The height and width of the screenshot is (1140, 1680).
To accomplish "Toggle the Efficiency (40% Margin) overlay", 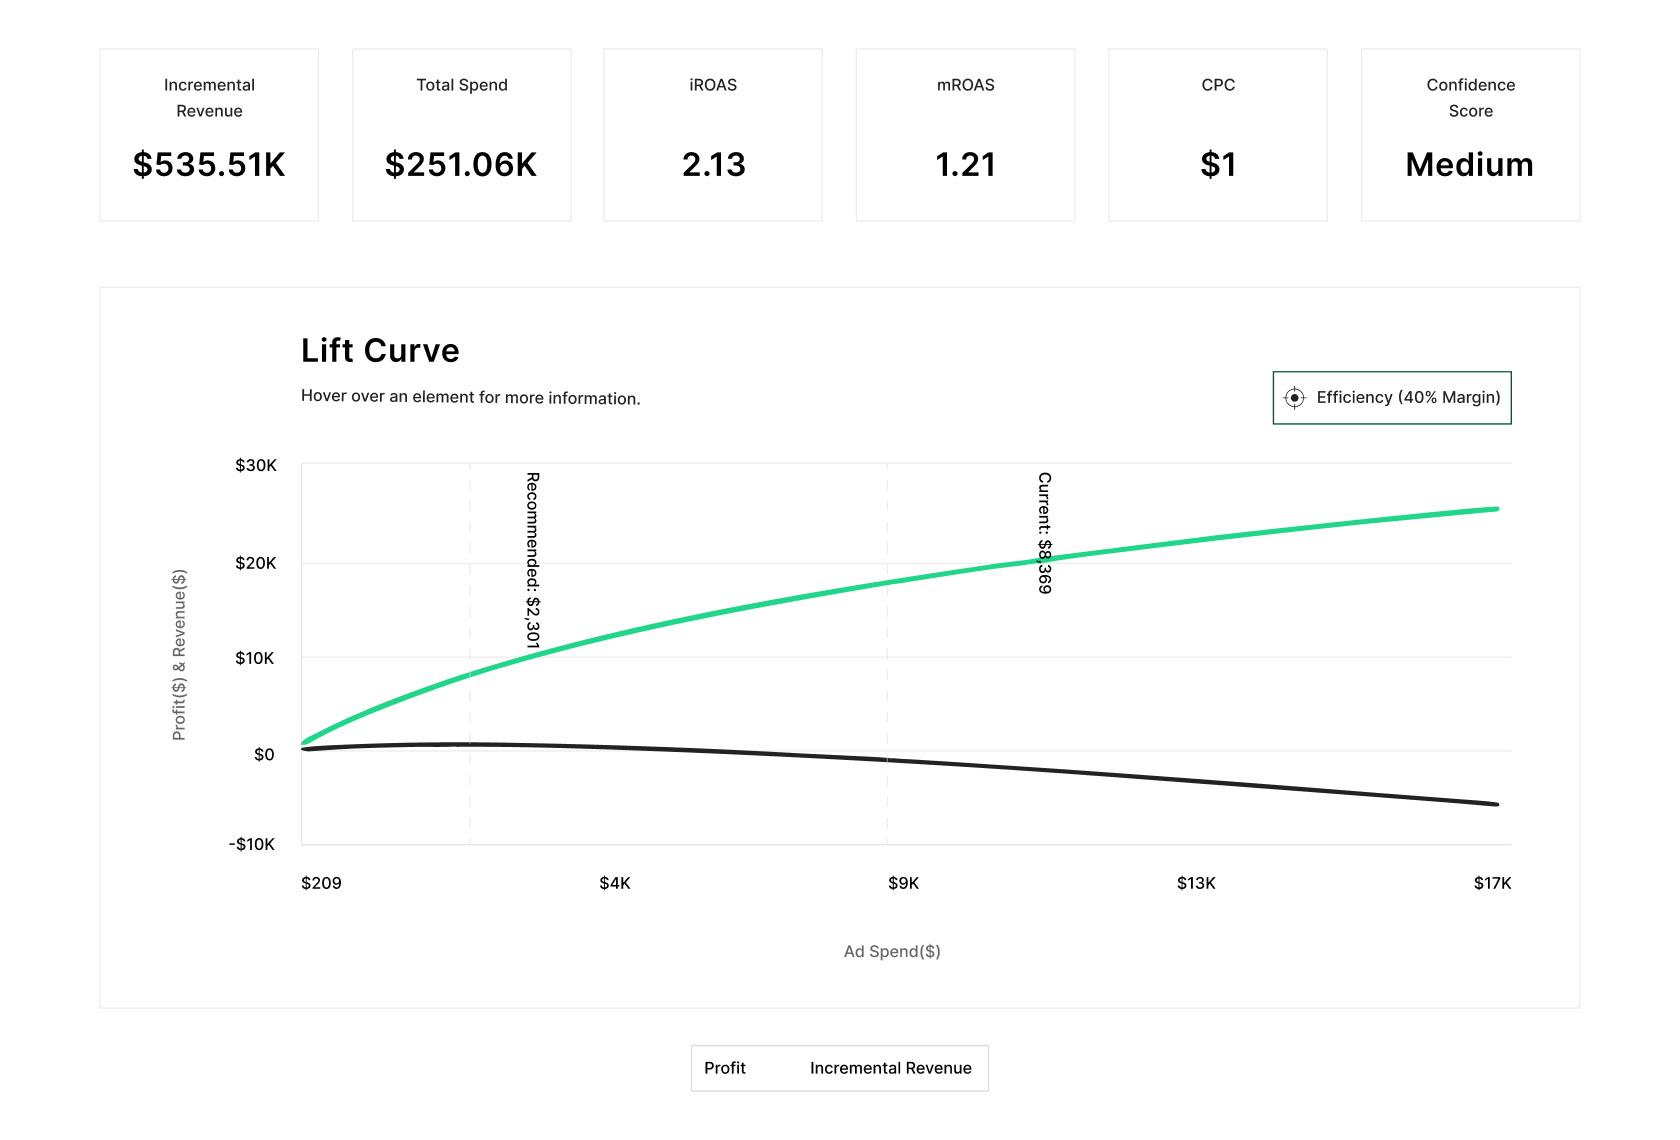I will 1391,397.
